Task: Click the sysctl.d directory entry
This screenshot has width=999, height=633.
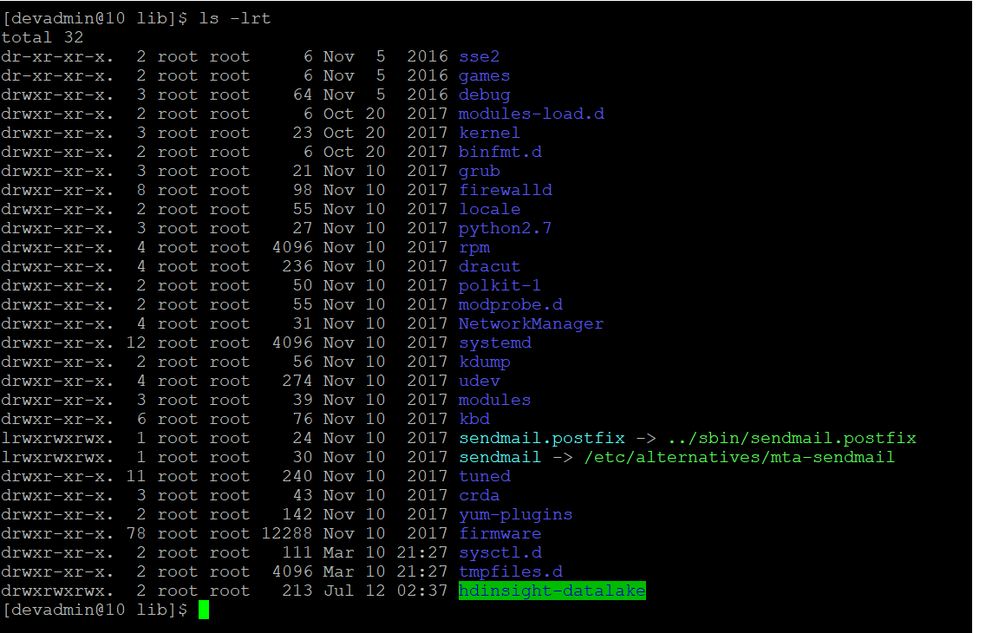Action: [499, 552]
